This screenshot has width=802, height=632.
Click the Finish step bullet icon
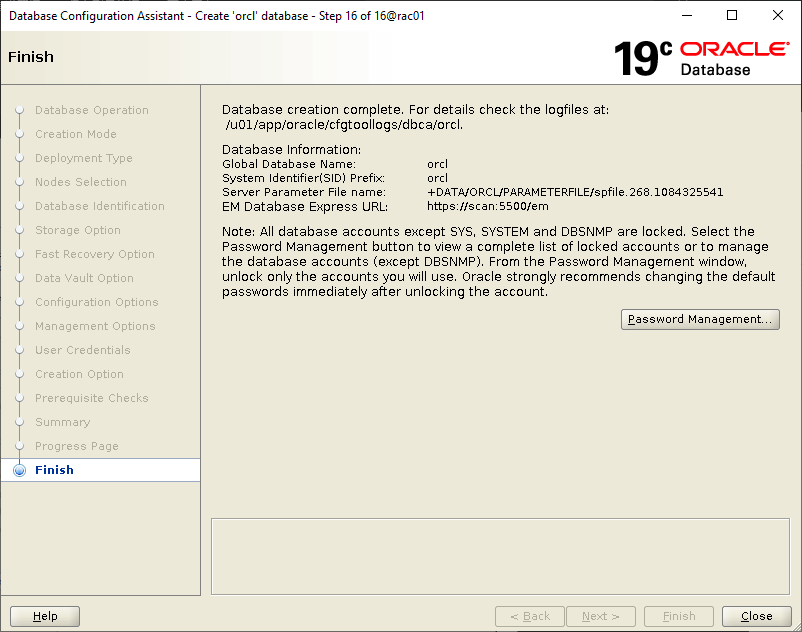[19, 470]
